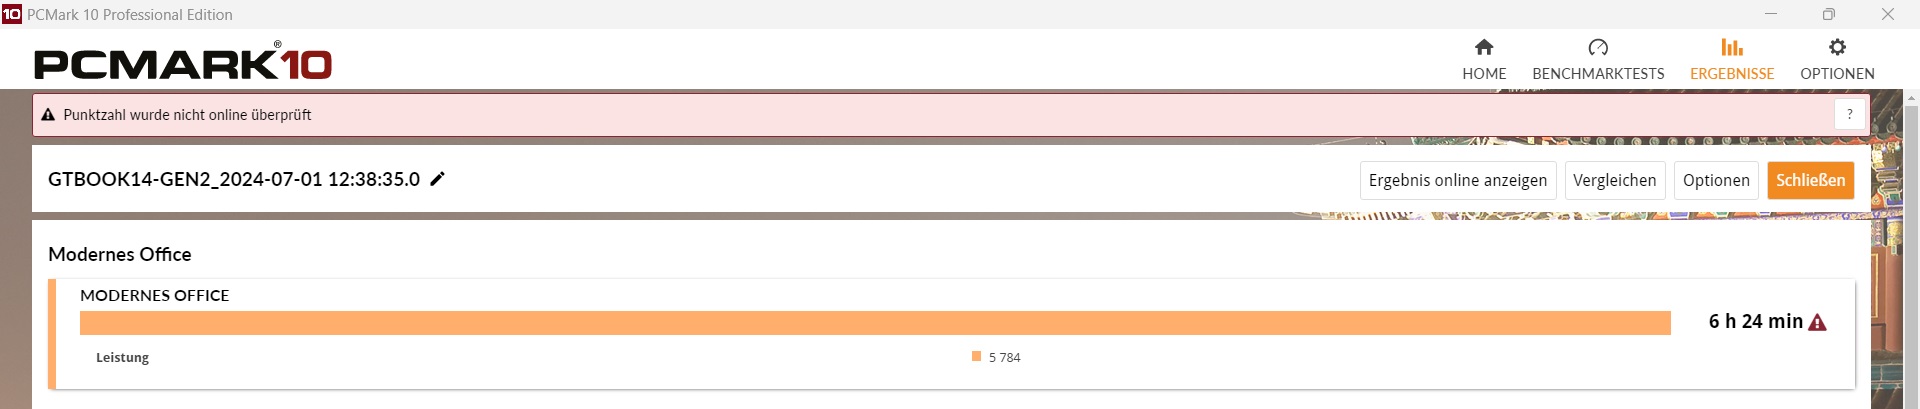
Task: Restore the window using title bar button
Action: (x=1828, y=14)
